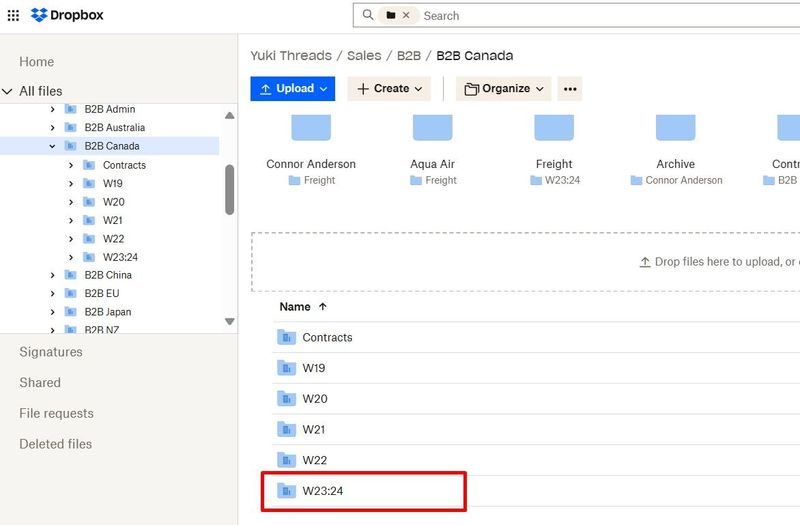Expand the B2B China folder in sidebar
Screen dimensions: 800x525
coord(53,275)
